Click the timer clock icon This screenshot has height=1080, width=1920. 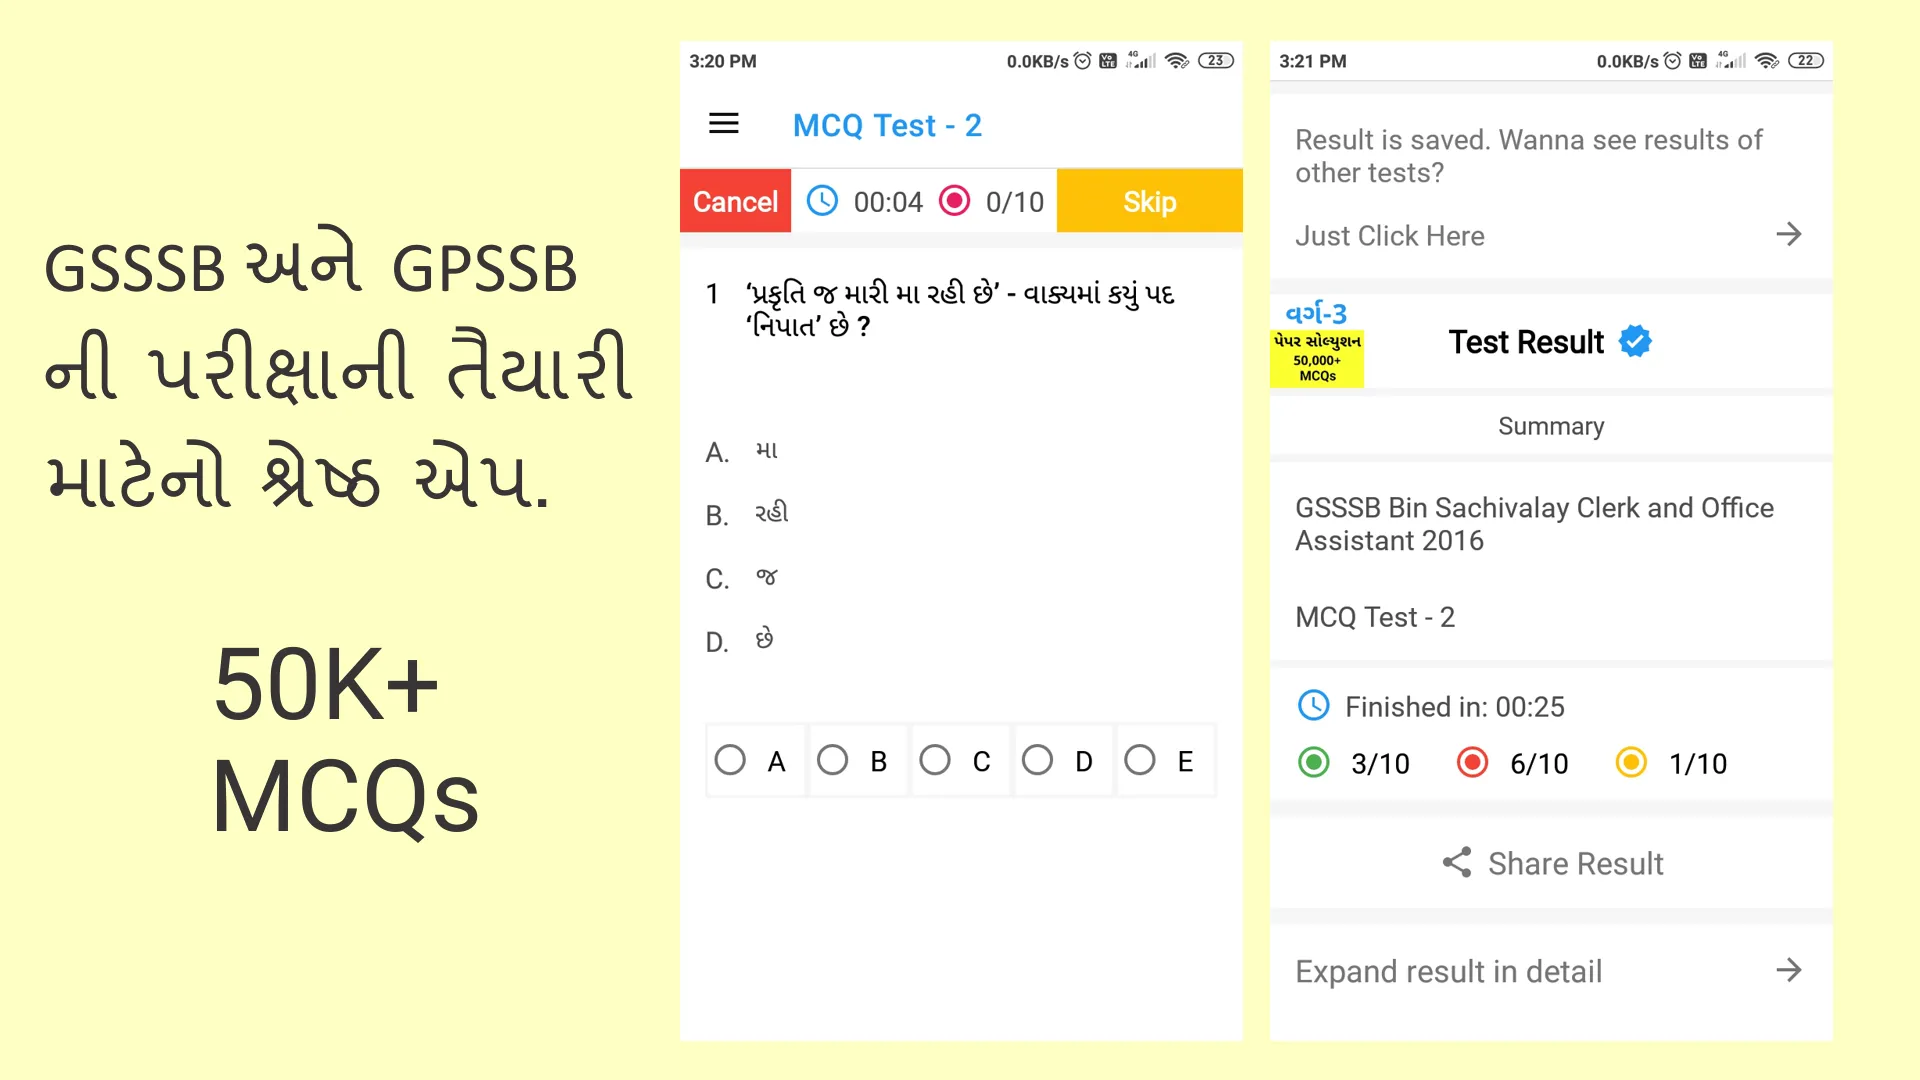tap(819, 200)
